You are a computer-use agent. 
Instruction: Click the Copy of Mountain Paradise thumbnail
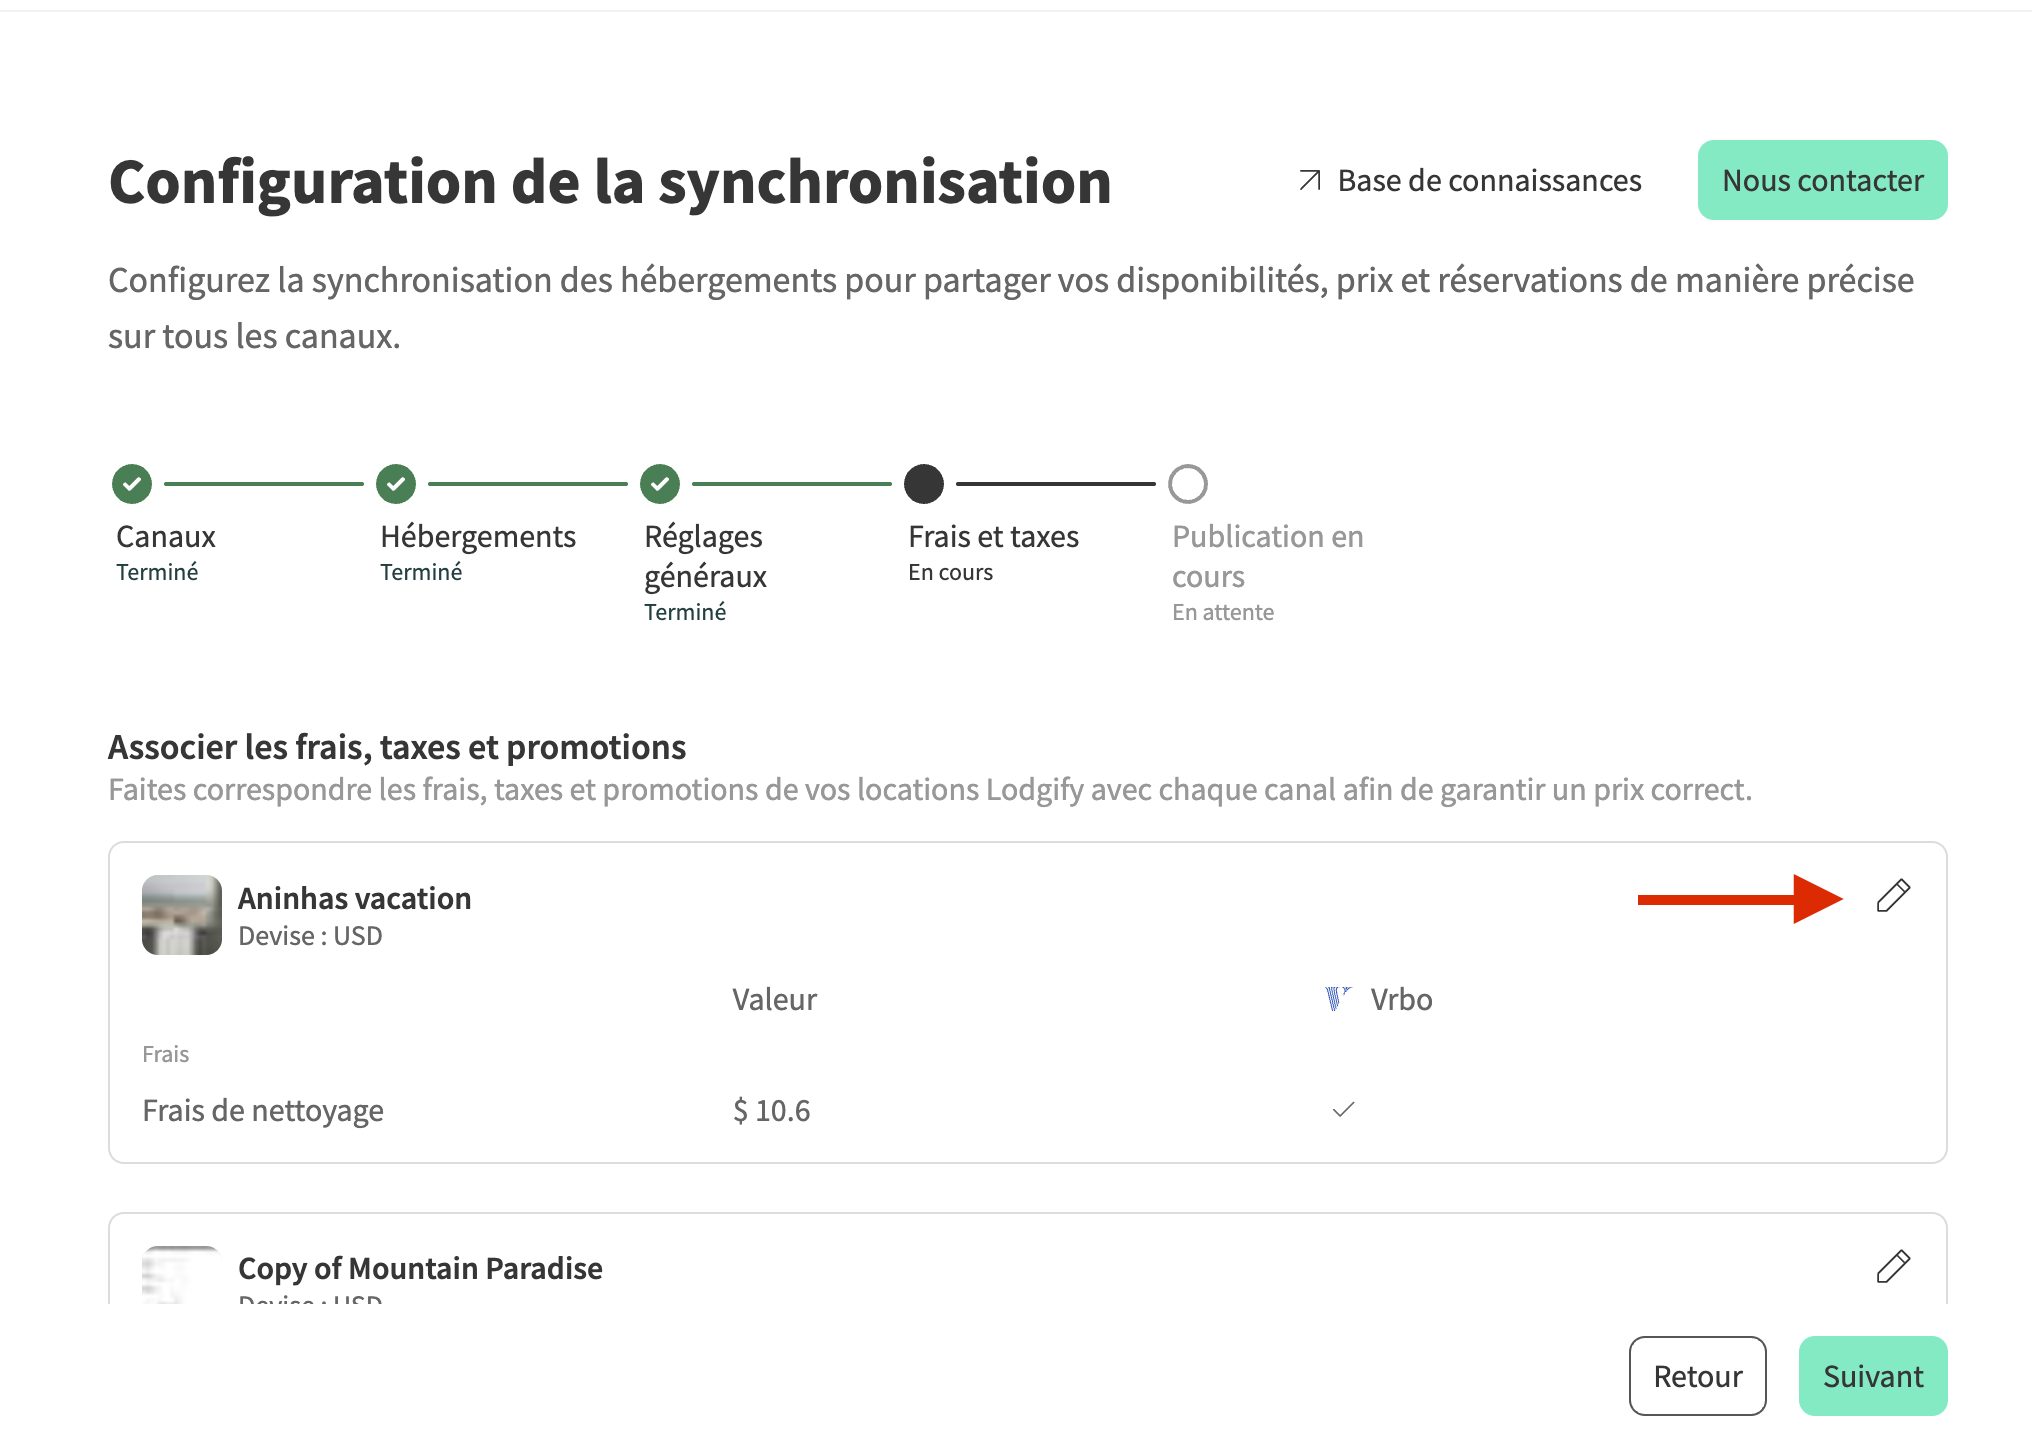click(182, 1275)
